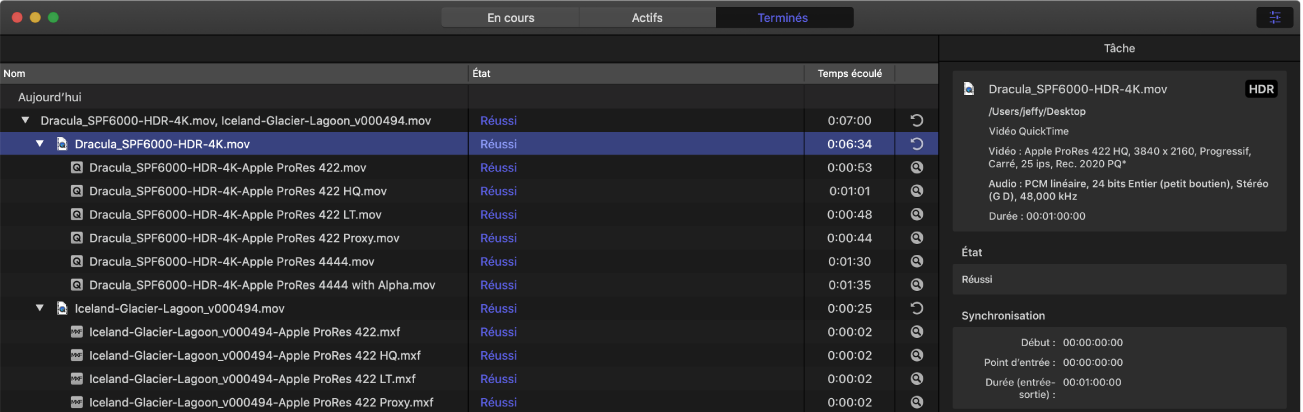This screenshot has height=412, width=1303.
Task: Select Iceland-Glacier-Lagoon ProRes 422 Proxy.mxf row
Action: [x=260, y=403]
